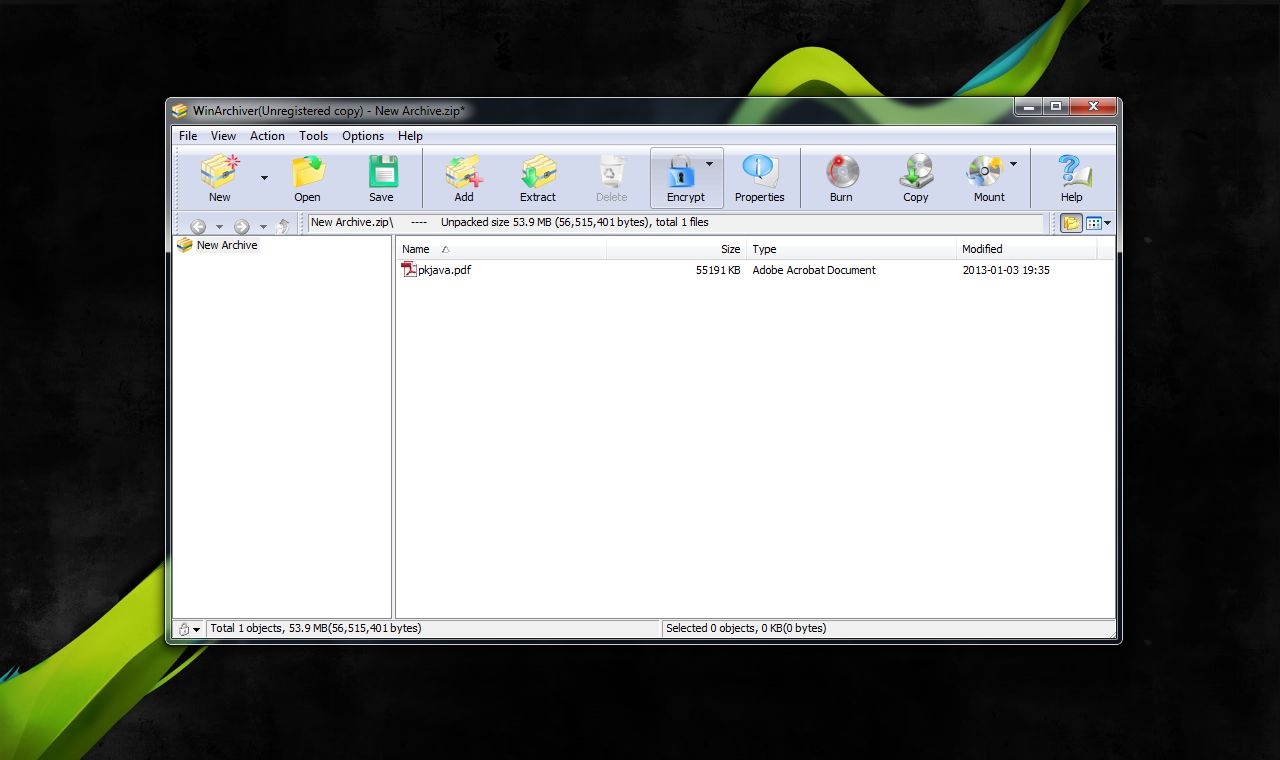
Task: Click the Adobe Acrobat Document type cell
Action: pyautogui.click(x=814, y=270)
